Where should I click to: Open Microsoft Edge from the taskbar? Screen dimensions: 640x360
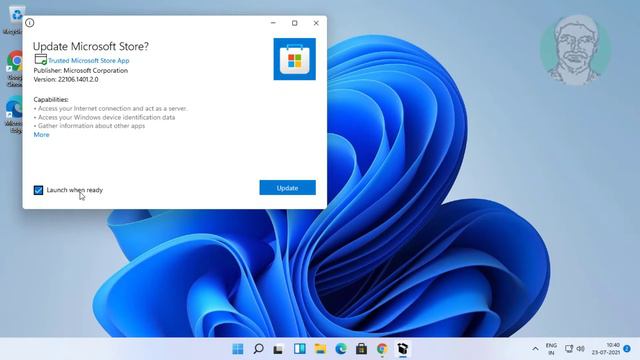click(x=341, y=349)
